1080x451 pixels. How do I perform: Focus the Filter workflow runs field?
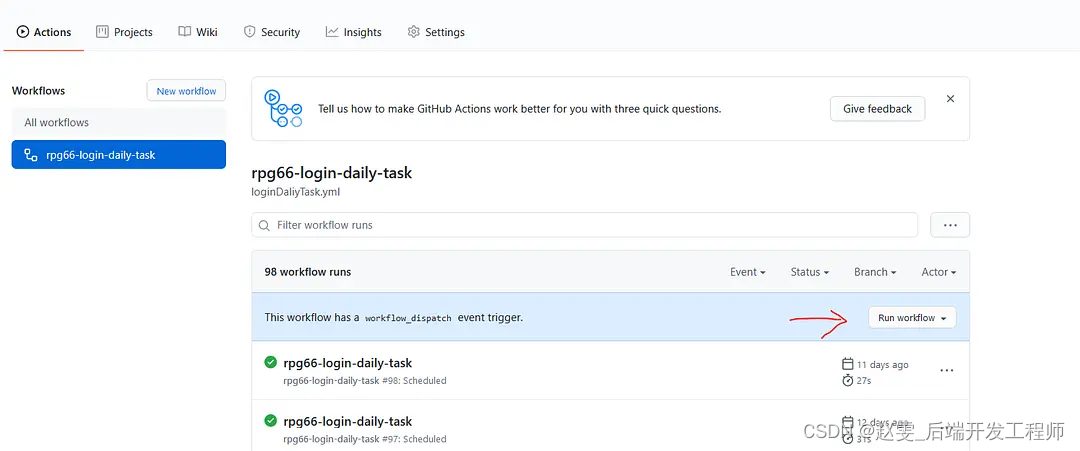tap(585, 225)
